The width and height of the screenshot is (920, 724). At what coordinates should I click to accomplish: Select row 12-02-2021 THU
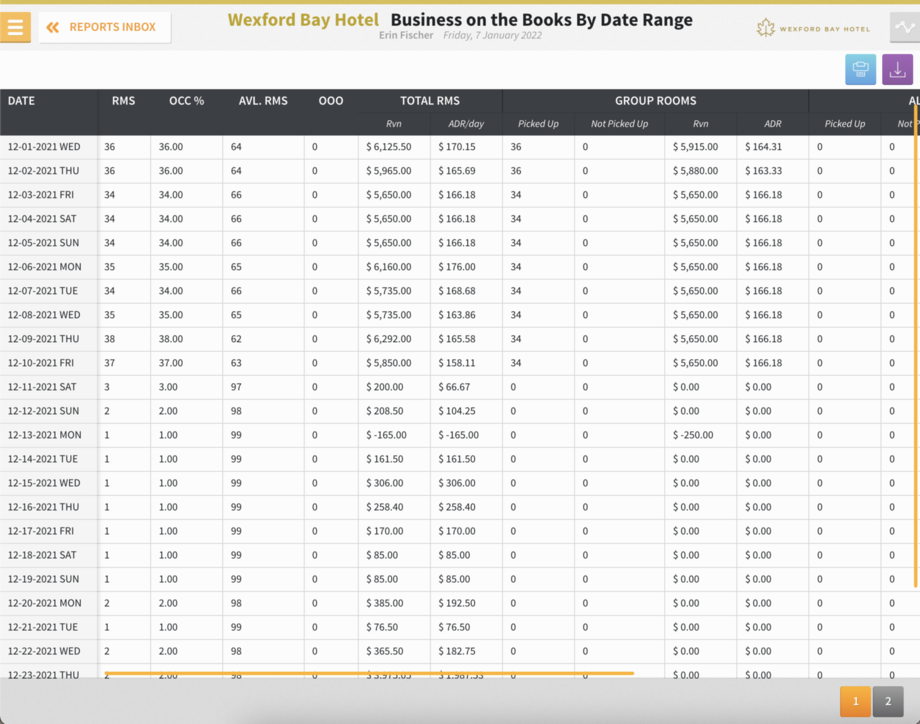[x=460, y=171]
